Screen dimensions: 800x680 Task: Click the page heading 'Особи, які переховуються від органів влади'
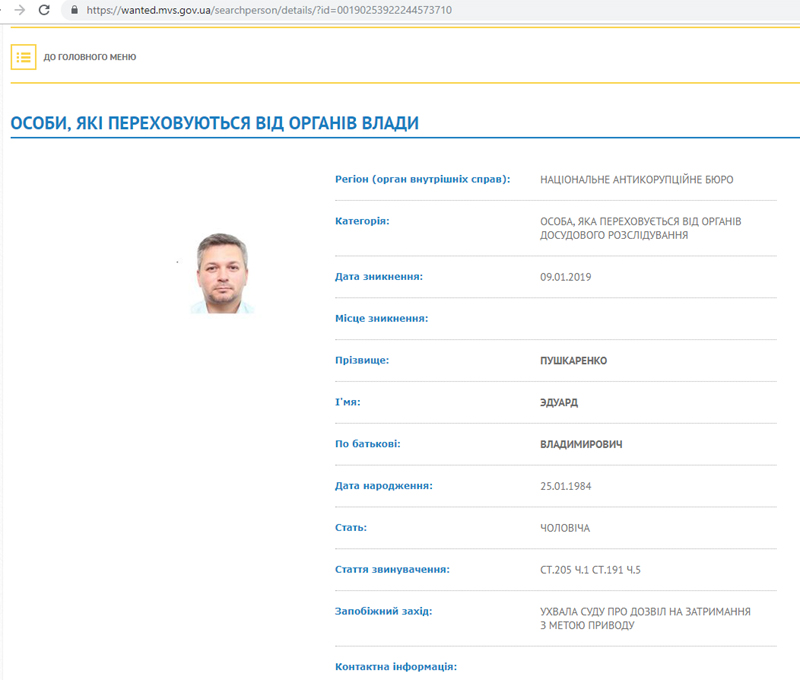pos(214,123)
